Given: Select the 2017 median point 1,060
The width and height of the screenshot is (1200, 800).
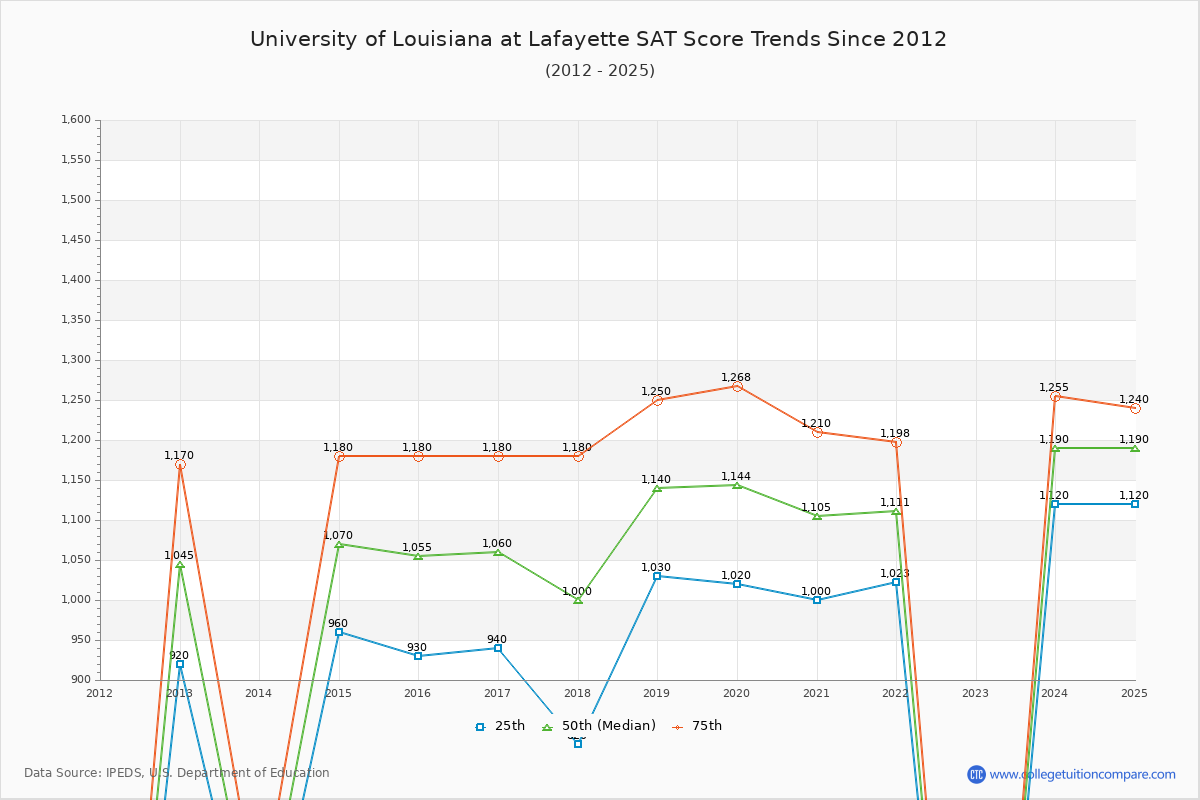Looking at the screenshot, I should pyautogui.click(x=498, y=552).
